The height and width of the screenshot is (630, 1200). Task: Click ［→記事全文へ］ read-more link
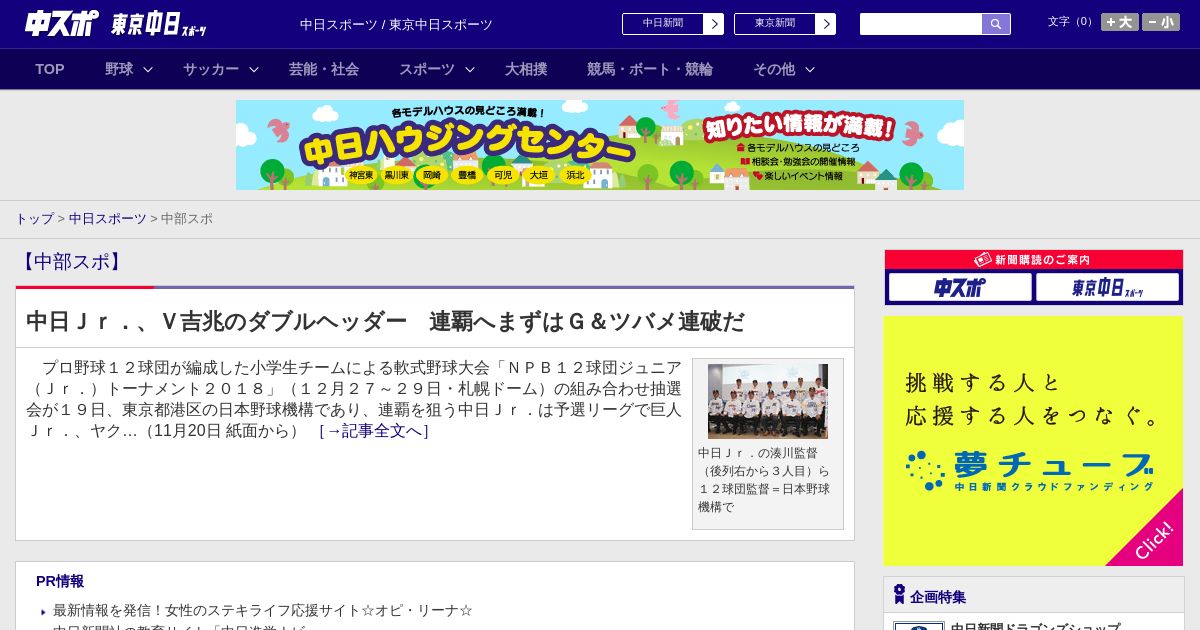374,431
